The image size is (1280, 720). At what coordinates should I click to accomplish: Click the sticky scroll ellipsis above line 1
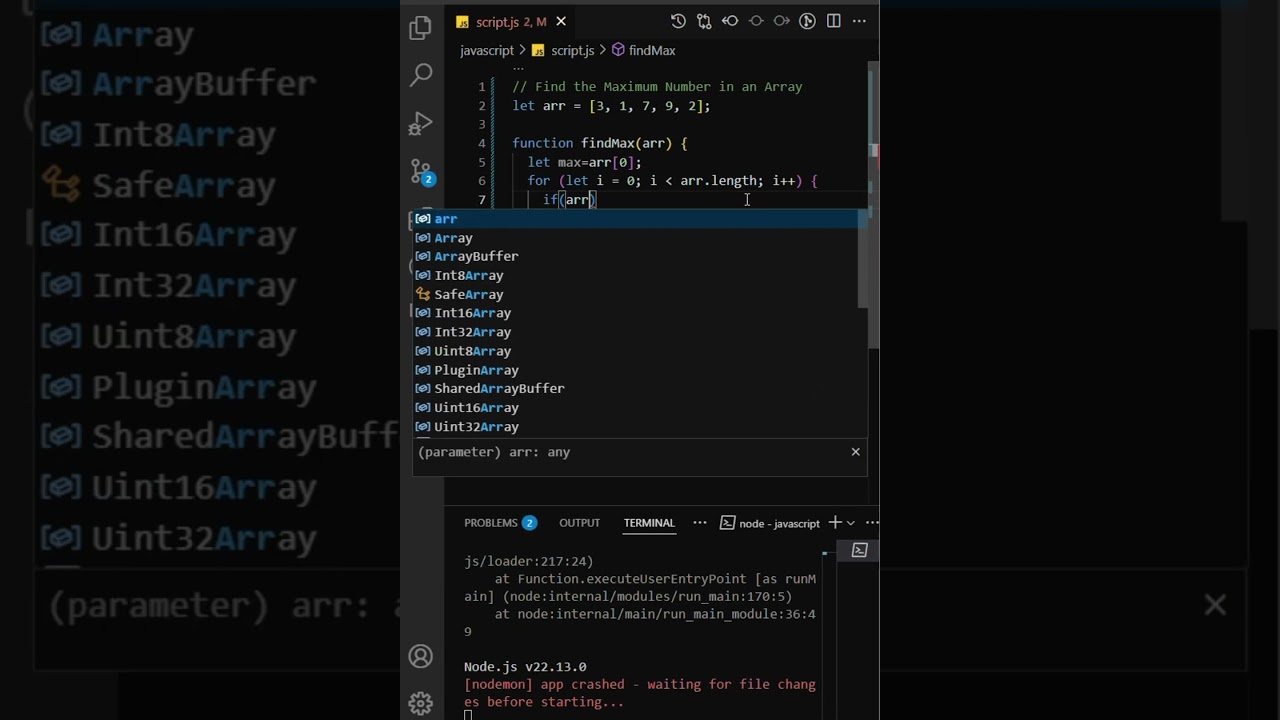tap(518, 68)
